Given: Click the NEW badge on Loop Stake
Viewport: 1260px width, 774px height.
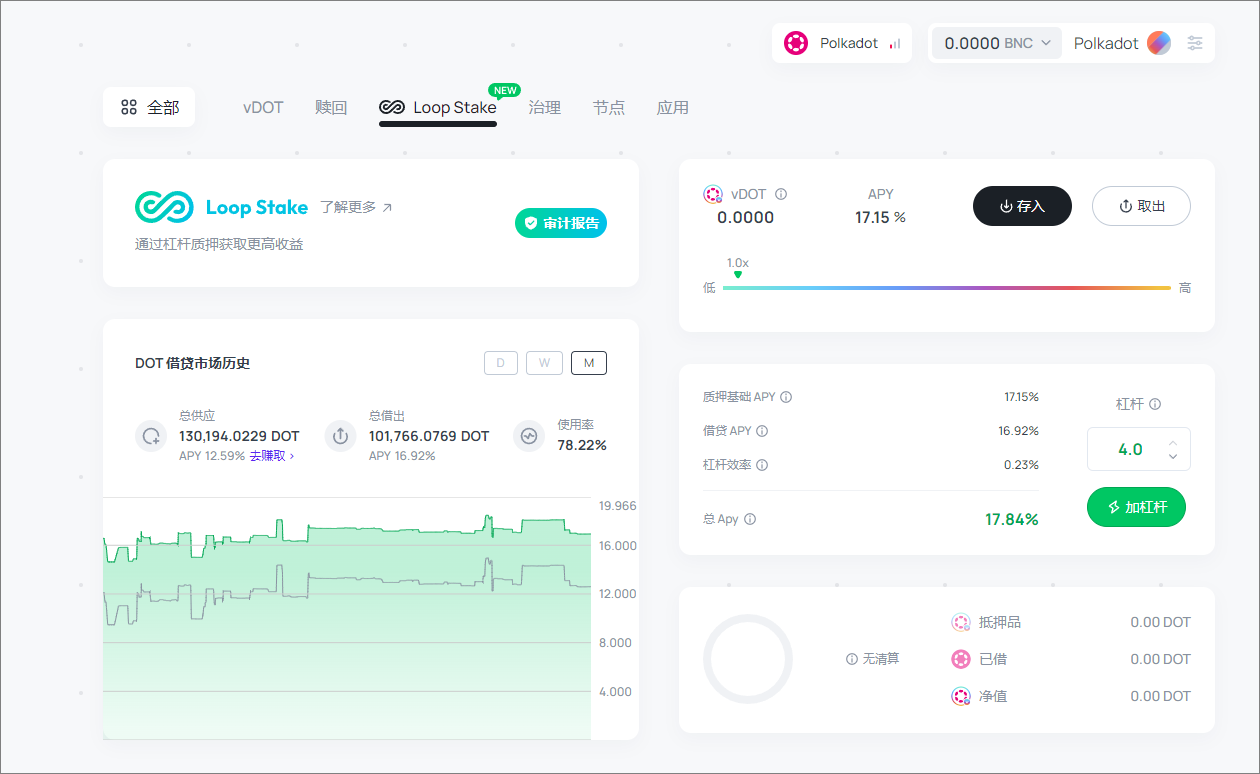Looking at the screenshot, I should click(505, 90).
